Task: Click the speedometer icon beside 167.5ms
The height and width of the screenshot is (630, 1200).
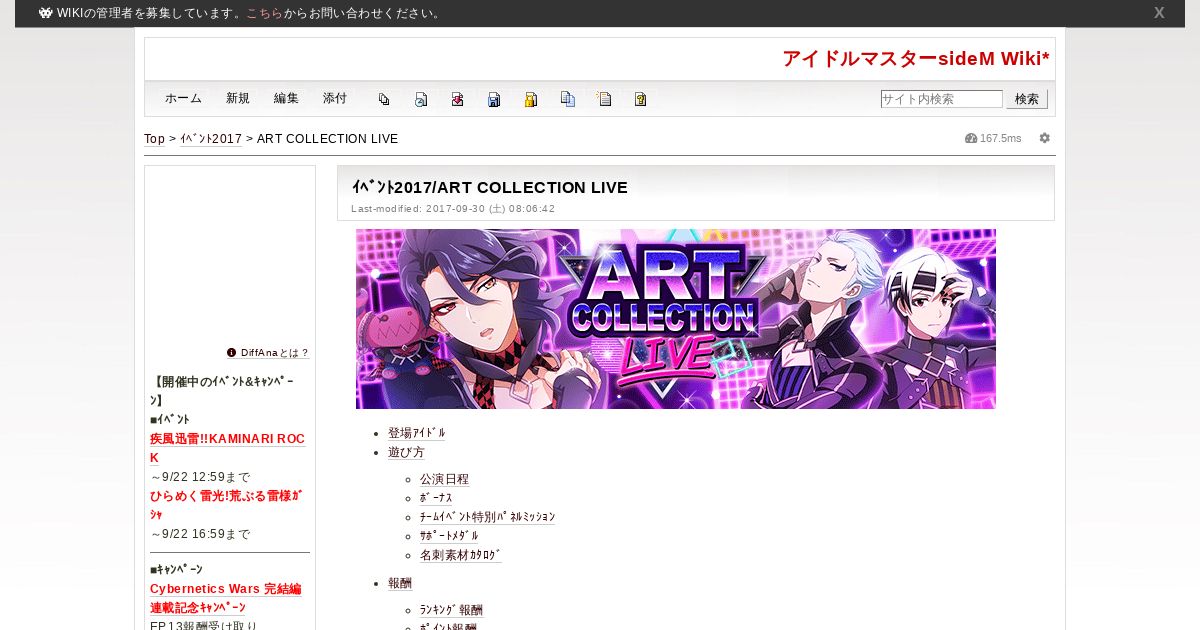Action: [x=971, y=138]
